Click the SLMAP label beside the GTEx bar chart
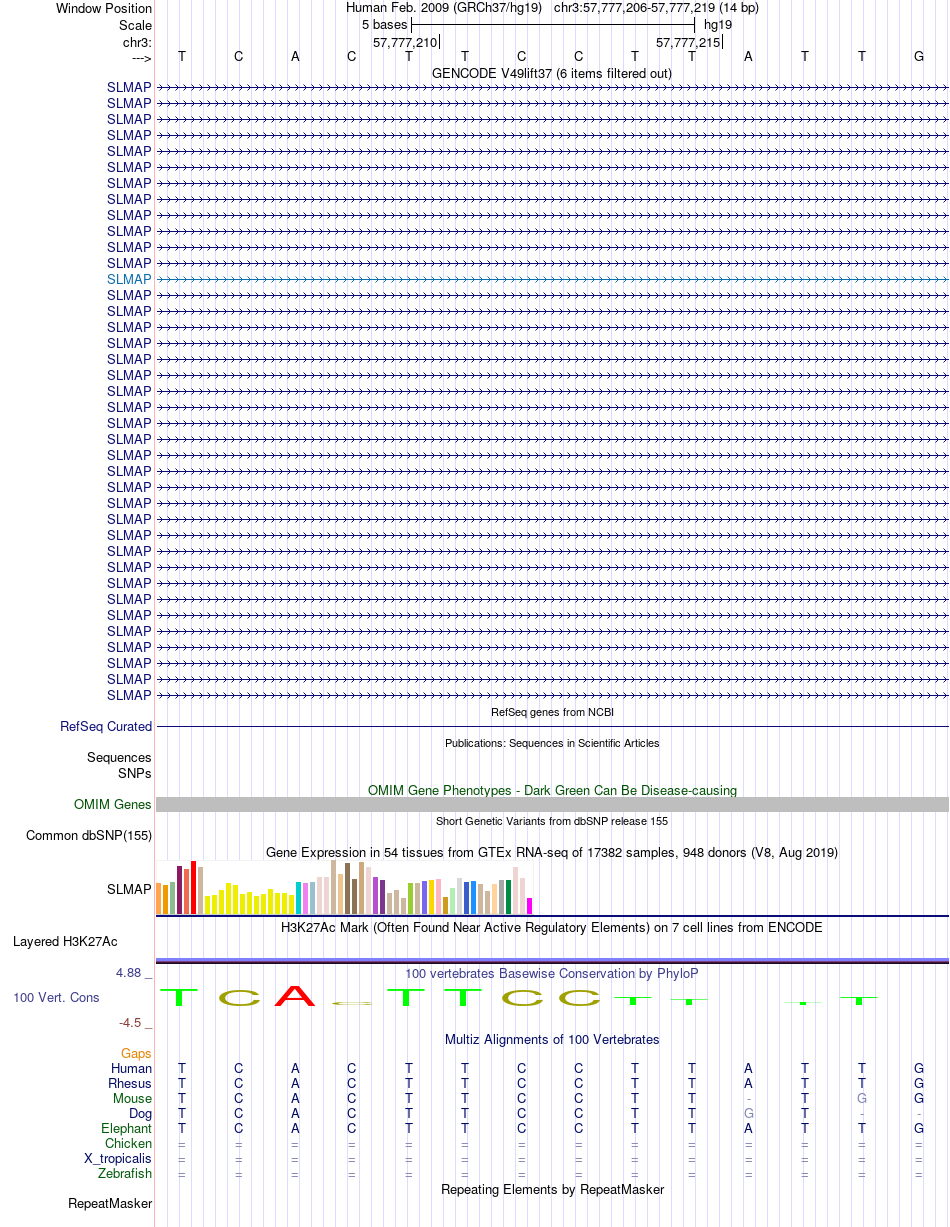This screenshot has height=1227, width=950. point(129,889)
